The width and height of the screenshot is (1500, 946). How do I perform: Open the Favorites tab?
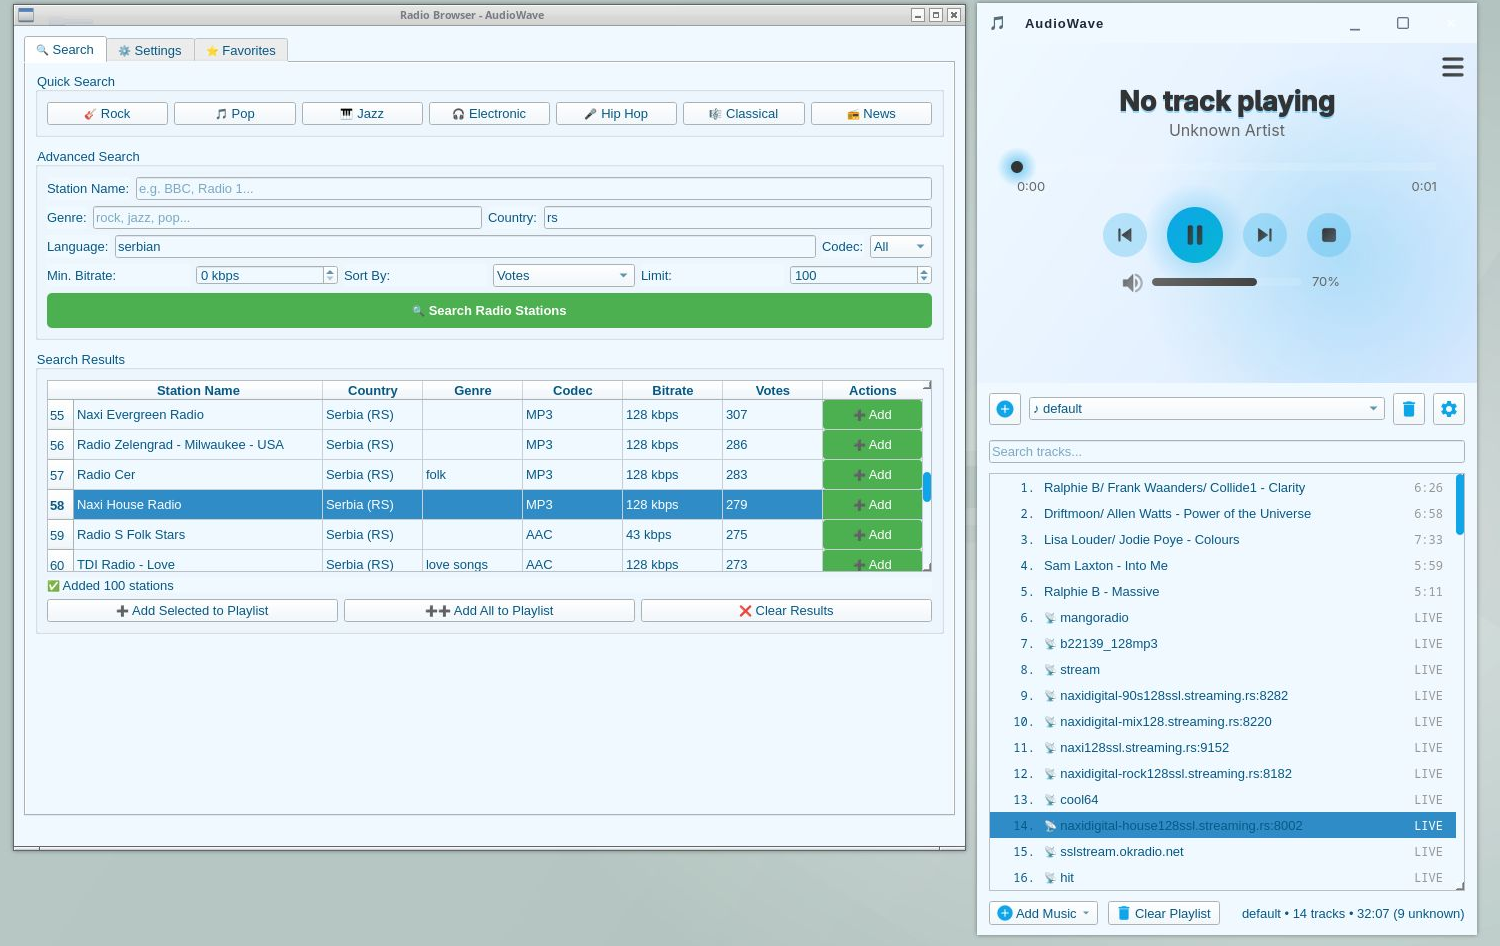[x=241, y=51]
